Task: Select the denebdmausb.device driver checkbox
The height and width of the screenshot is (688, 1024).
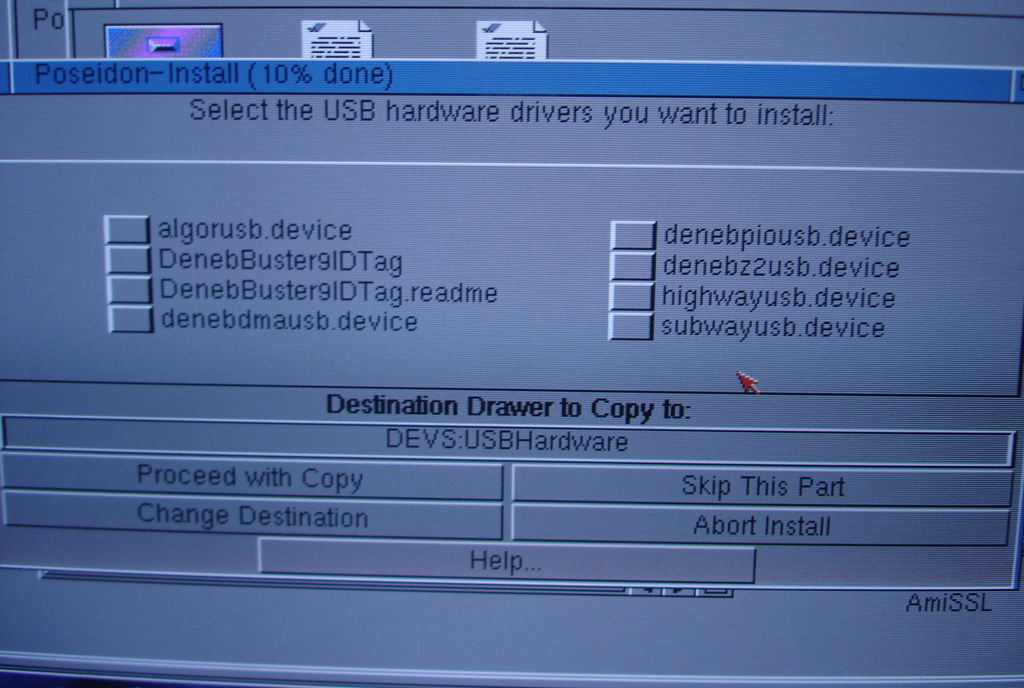Action: pyautogui.click(x=131, y=319)
